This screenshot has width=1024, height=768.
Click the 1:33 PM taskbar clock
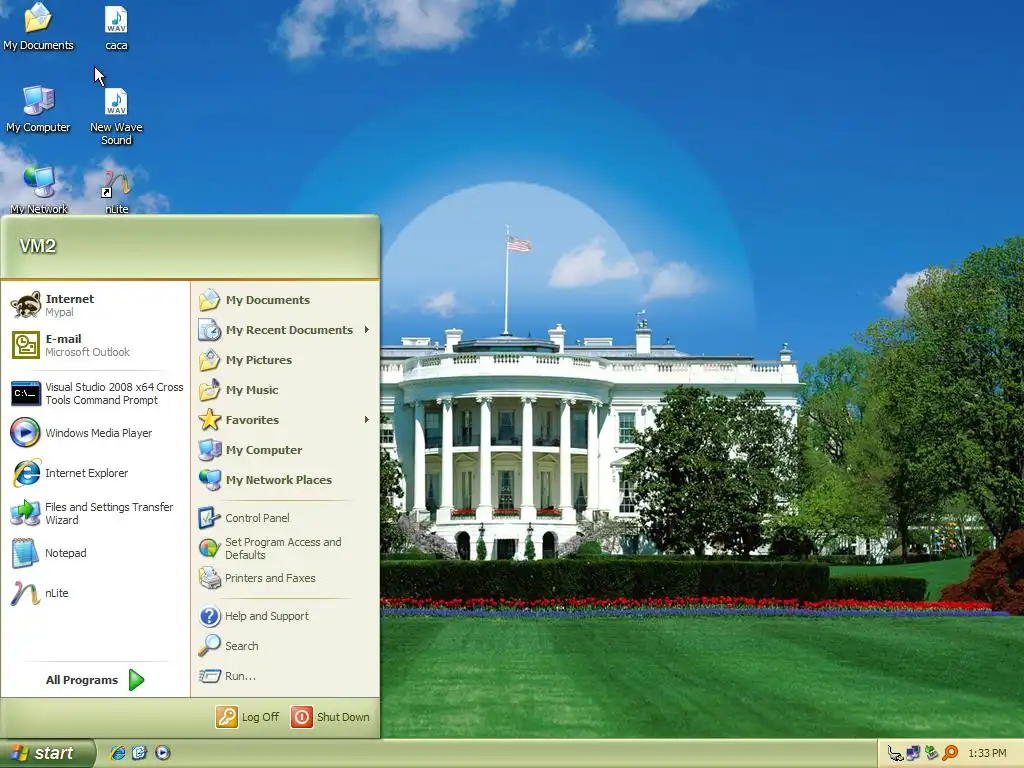(987, 754)
